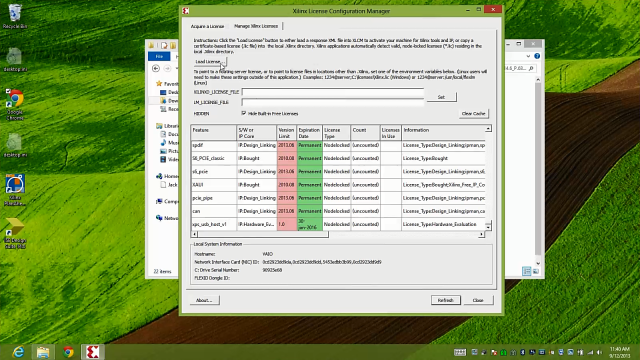Click the Refresh button
The image size is (640, 360).
[445, 300]
